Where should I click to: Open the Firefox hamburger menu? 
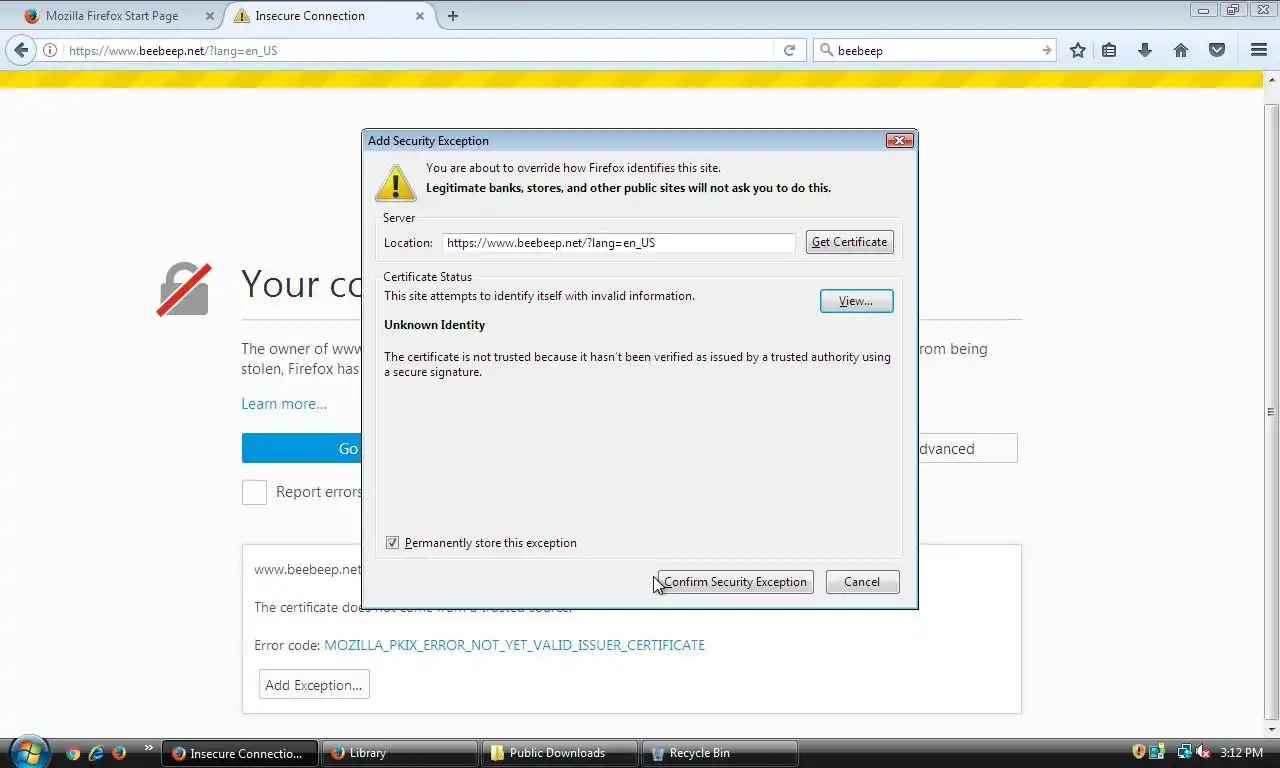tap(1259, 50)
